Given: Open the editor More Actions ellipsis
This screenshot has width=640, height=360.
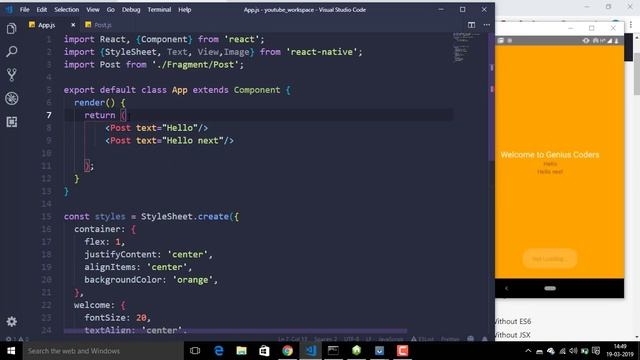Looking at the screenshot, I should (x=487, y=25).
